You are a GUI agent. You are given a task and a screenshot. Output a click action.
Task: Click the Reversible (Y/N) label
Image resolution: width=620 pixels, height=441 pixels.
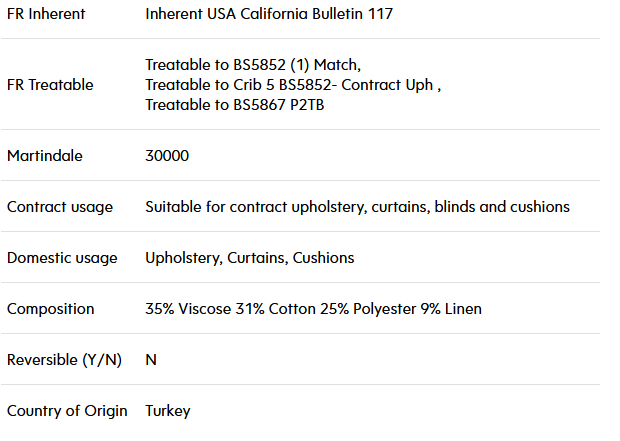point(64,360)
